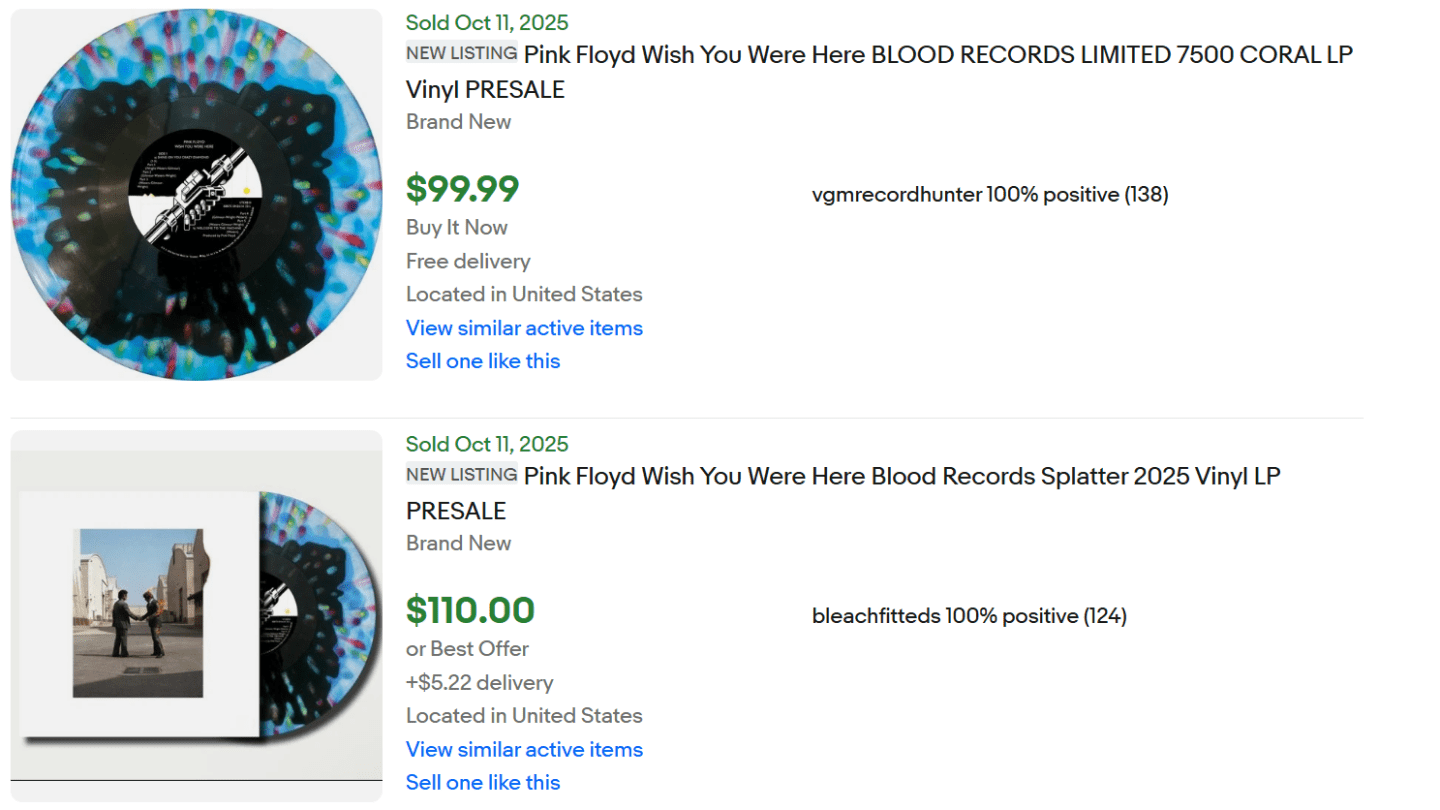Click NEW LISTING badge on the CORAL LP listing
Image resolution: width=1440 pixels, height=810 pixels.
(x=462, y=54)
